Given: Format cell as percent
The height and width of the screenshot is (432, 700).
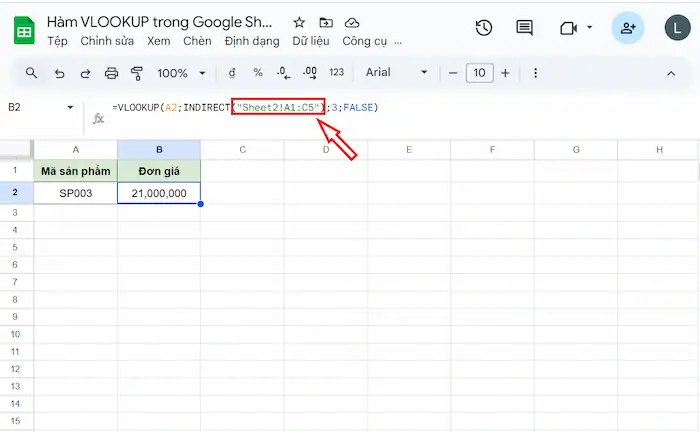Looking at the screenshot, I should [257, 73].
